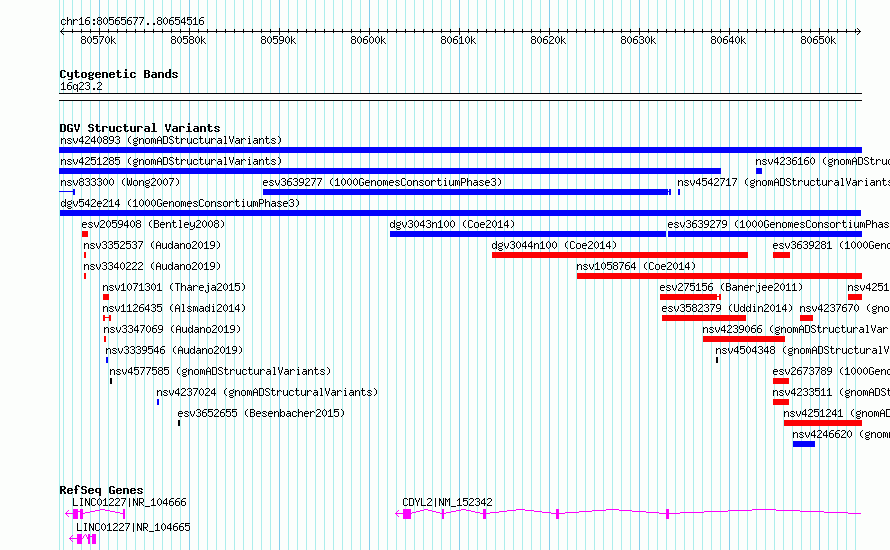Select nsv3347069 (Audano2019) label
This screenshot has width=890, height=550.
tap(172, 329)
